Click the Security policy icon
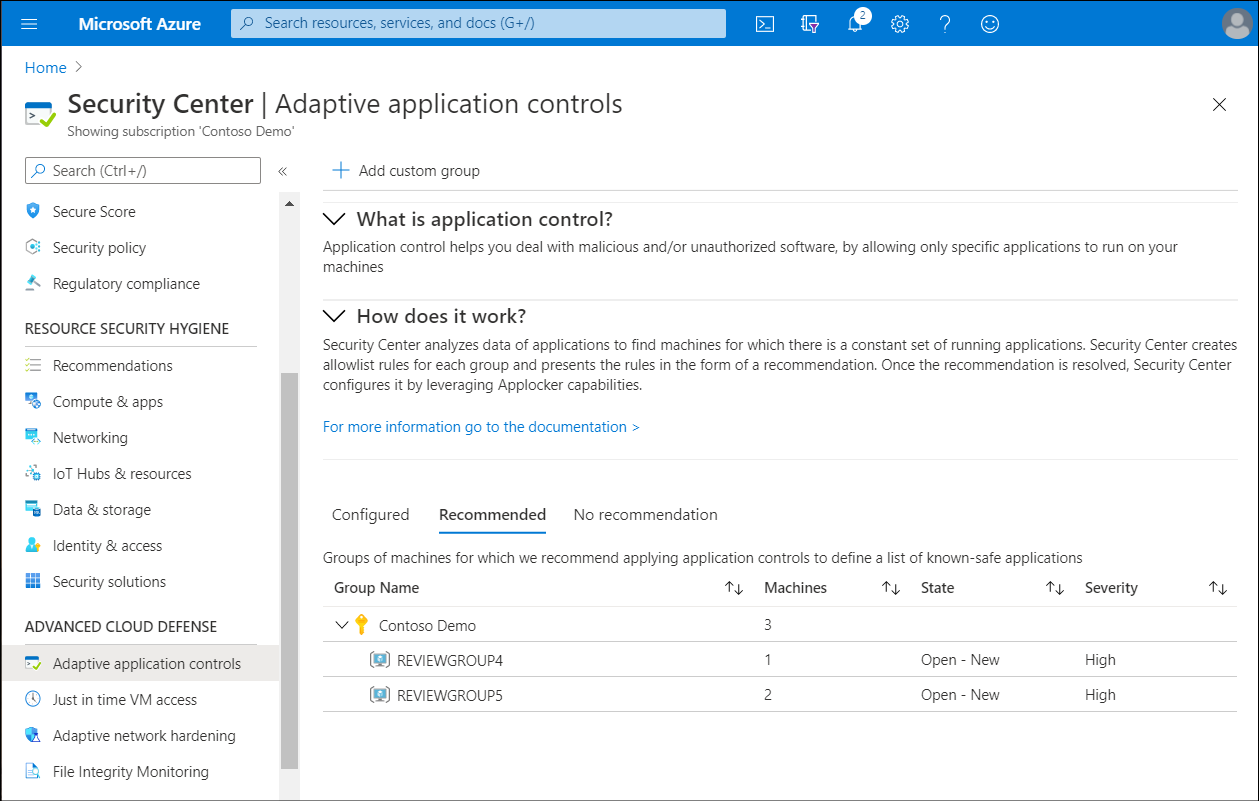1259x801 pixels. [33, 247]
